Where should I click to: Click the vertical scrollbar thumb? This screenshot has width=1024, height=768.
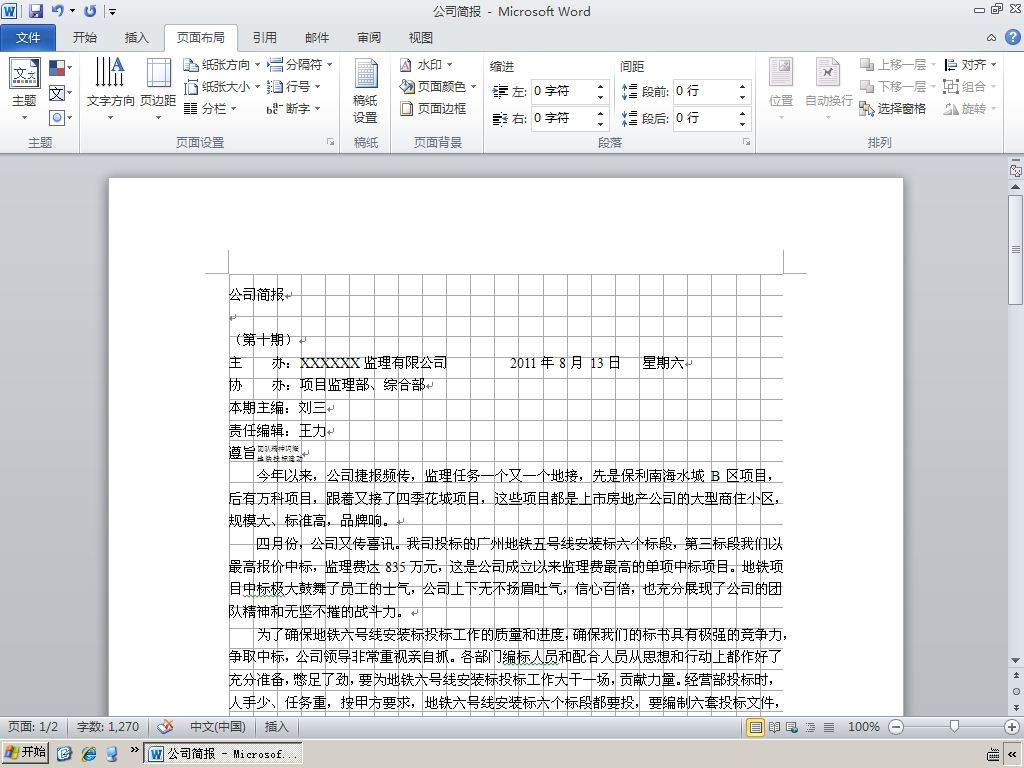(1016, 249)
